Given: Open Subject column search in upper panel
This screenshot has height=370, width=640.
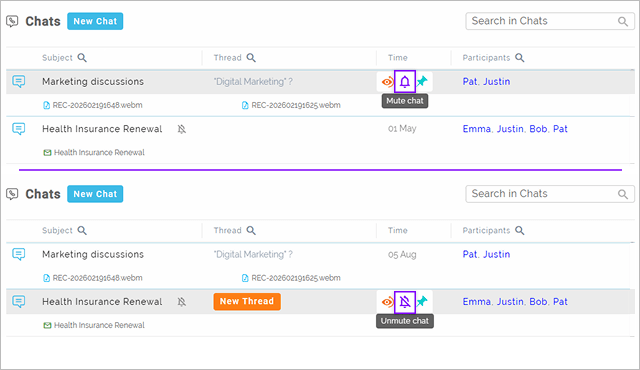Looking at the screenshot, I should coord(82,58).
